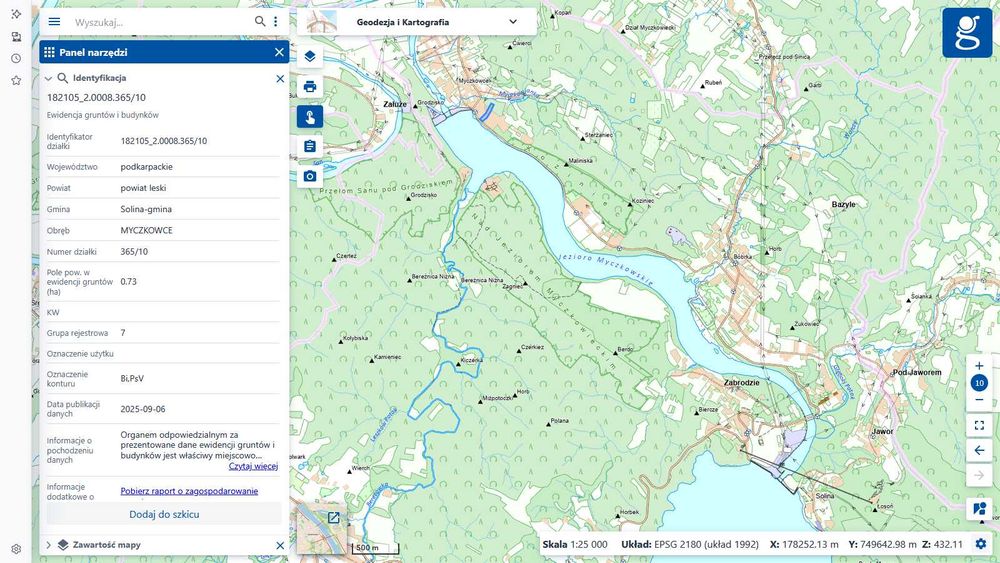Click the Zawartość mapy layers icon

[62, 545]
